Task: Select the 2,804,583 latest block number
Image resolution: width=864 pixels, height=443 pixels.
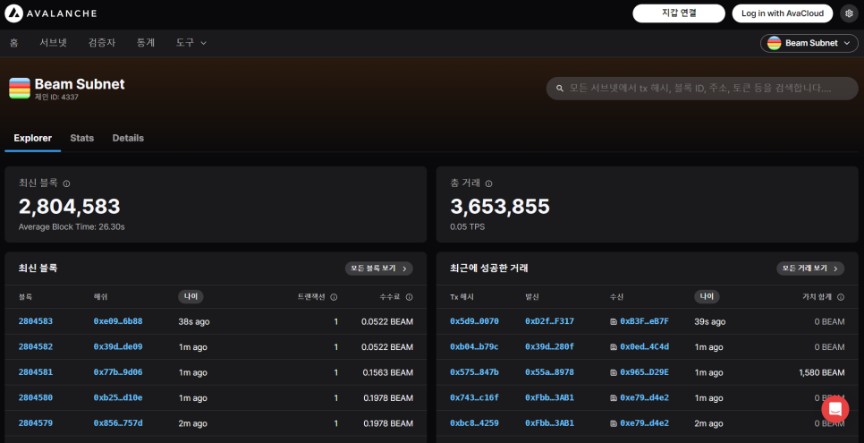Action: [x=69, y=206]
